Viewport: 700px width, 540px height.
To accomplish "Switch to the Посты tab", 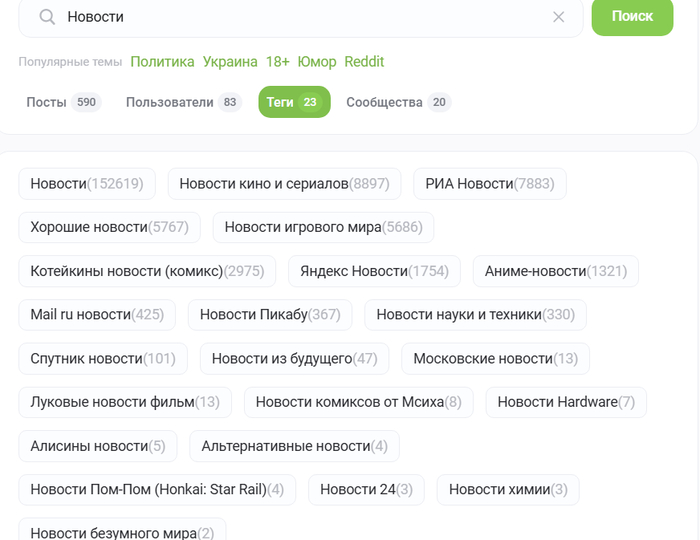I will pyautogui.click(x=63, y=102).
